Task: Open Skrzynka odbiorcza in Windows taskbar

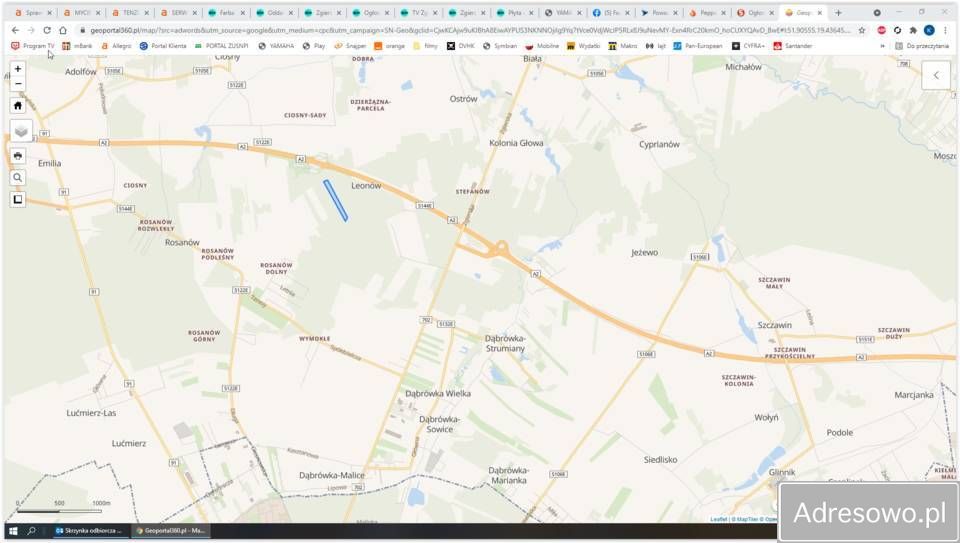Action: tap(88, 531)
